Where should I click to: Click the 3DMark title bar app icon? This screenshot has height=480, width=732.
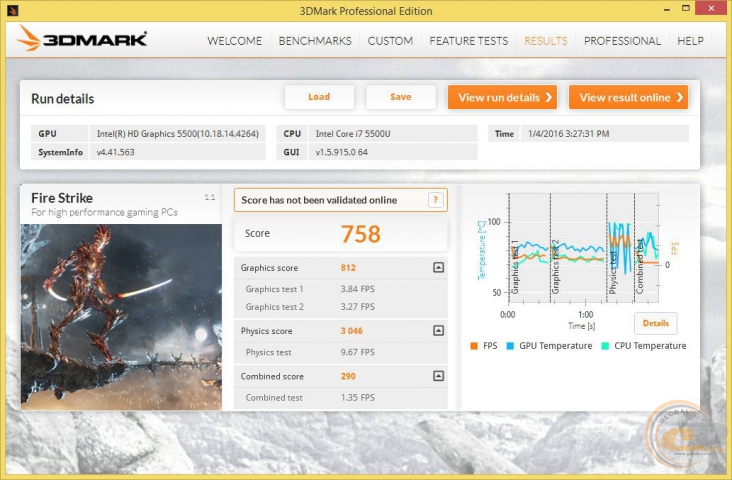13,10
